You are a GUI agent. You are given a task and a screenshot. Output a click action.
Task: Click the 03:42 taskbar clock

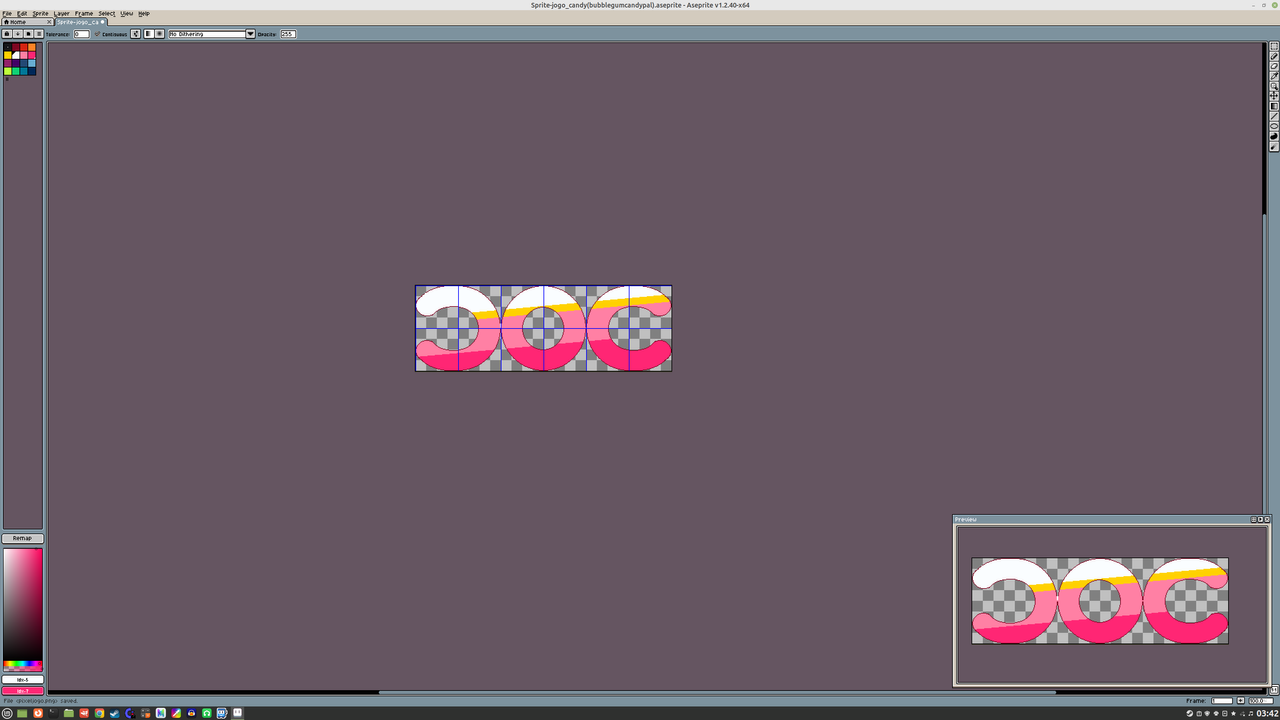(1266, 713)
